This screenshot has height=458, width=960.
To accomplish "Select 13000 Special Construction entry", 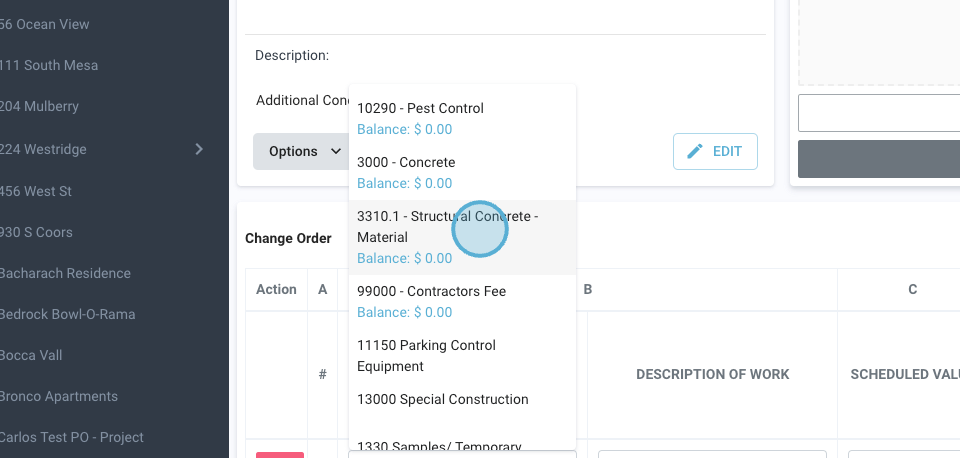I will [x=443, y=399].
